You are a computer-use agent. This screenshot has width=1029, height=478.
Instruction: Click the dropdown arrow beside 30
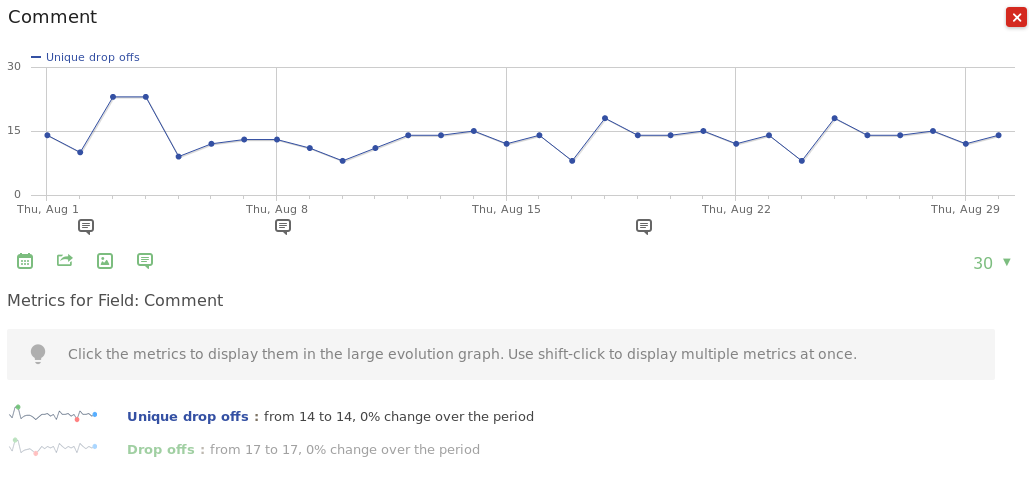tap(1007, 262)
